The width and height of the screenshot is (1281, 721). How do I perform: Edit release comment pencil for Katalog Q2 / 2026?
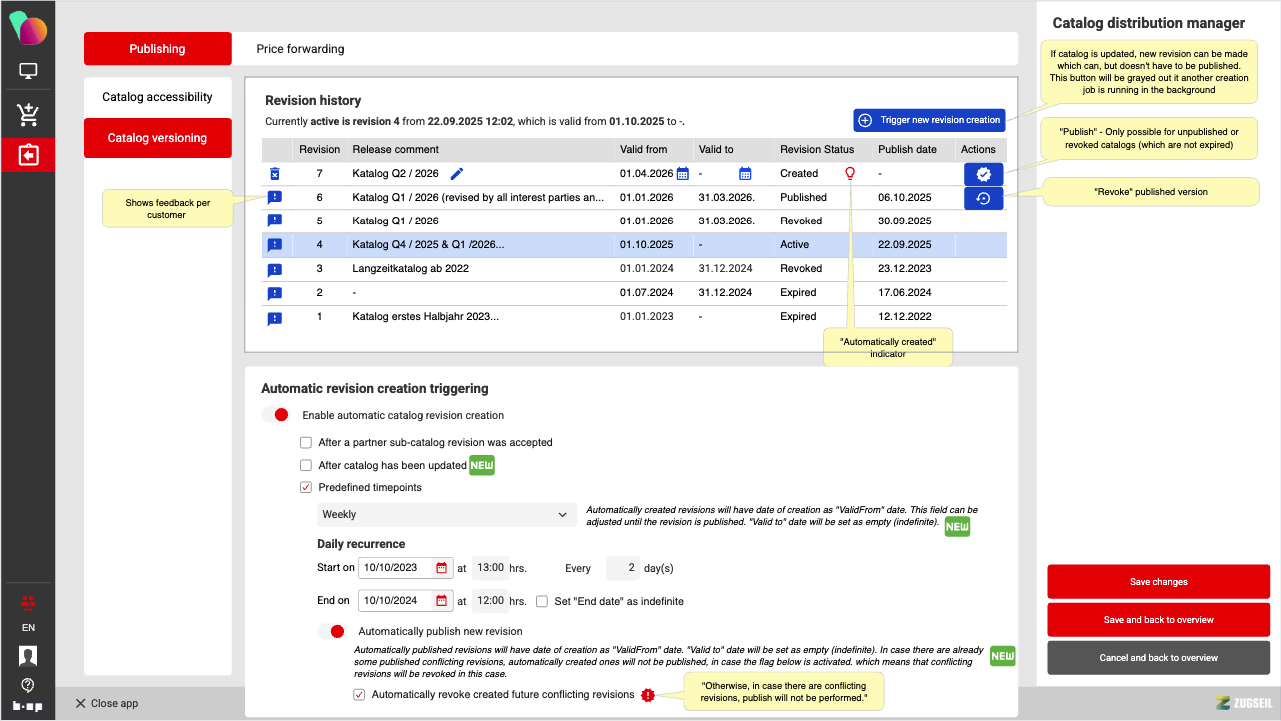pos(457,174)
